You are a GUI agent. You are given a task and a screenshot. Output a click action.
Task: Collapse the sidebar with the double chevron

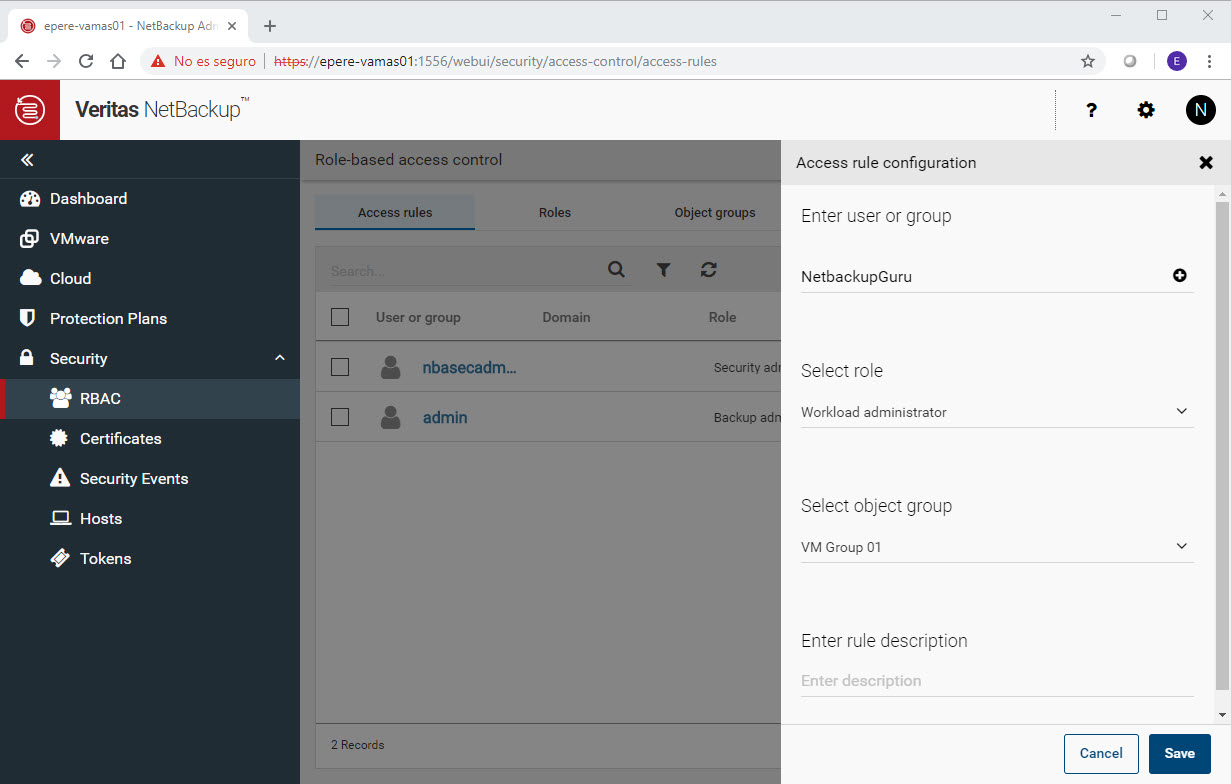pyautogui.click(x=28, y=160)
